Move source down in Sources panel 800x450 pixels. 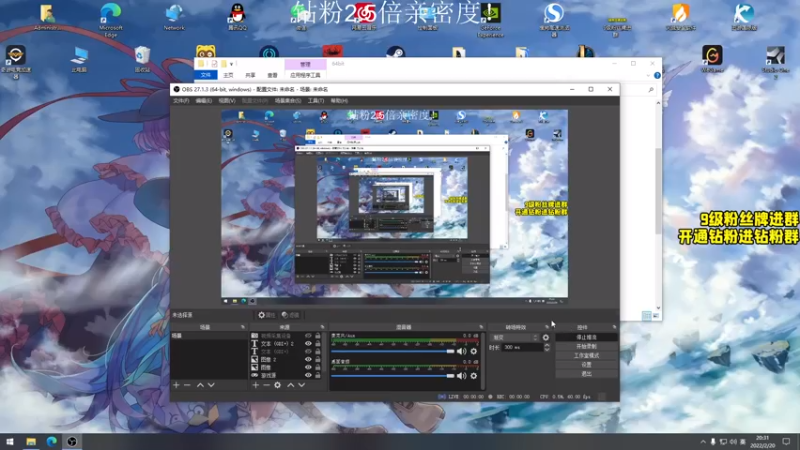pyautogui.click(x=302, y=385)
